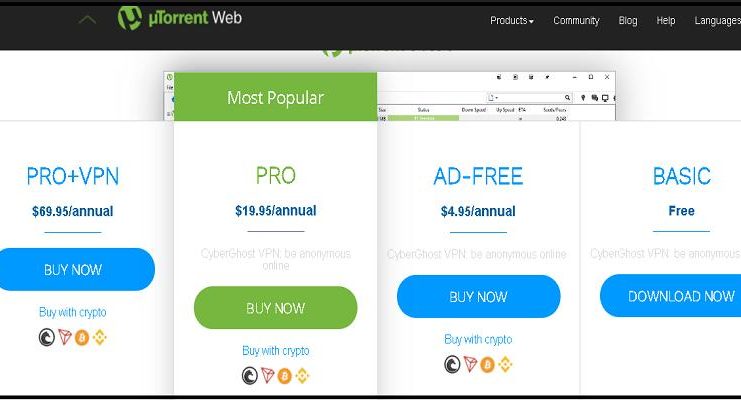Image resolution: width=741 pixels, height=400 pixels.
Task: Open the Buy with crypto link under AD-FREE
Action: (478, 339)
